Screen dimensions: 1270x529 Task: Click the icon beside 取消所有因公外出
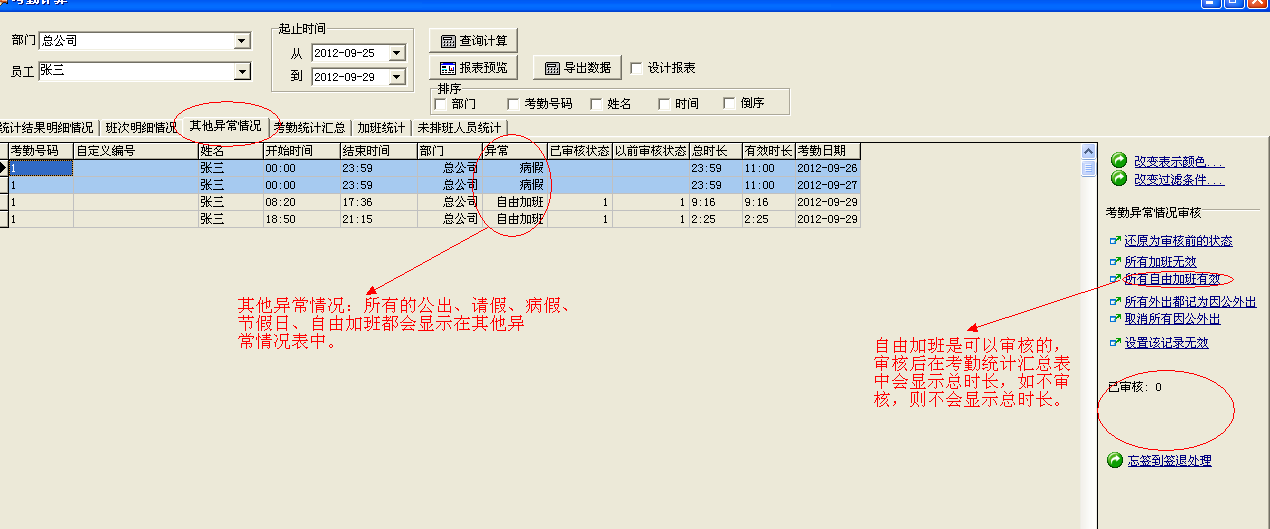coord(1116,319)
